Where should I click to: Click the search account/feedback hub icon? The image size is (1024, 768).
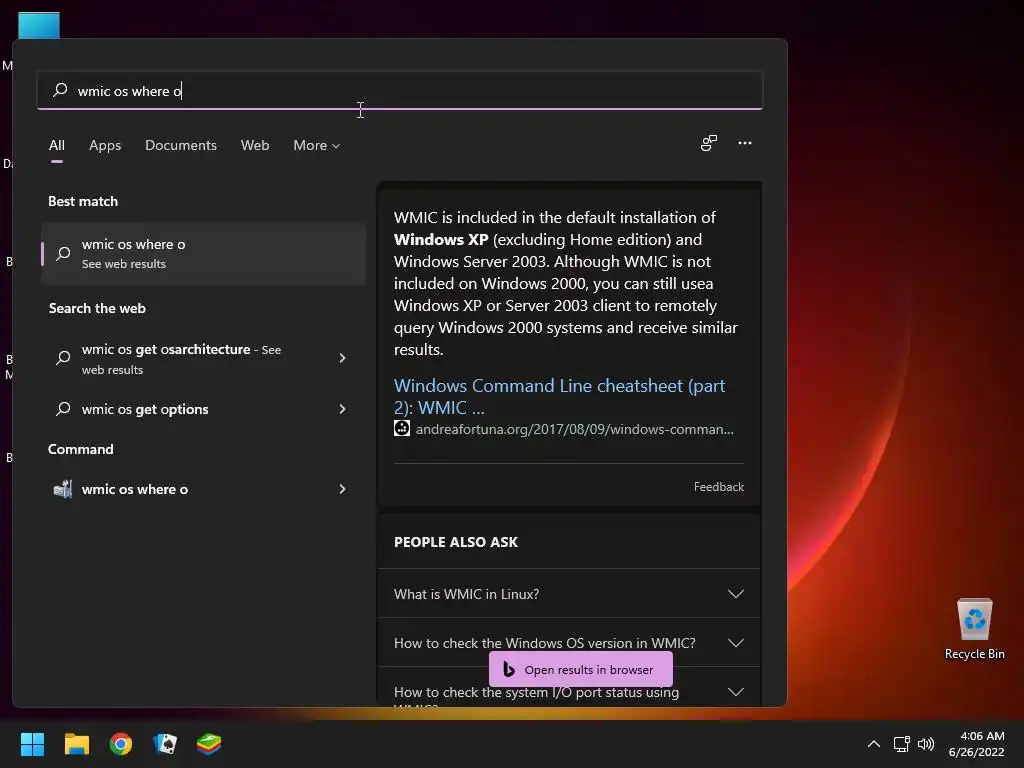709,143
